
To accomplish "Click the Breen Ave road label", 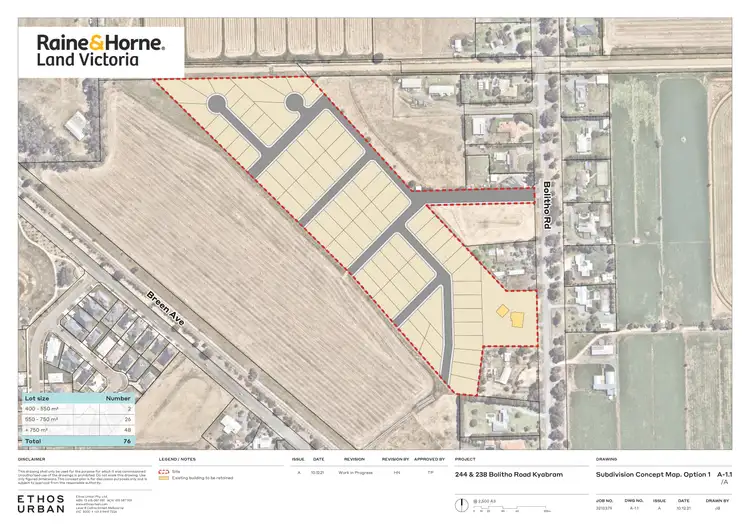I will click(165, 308).
